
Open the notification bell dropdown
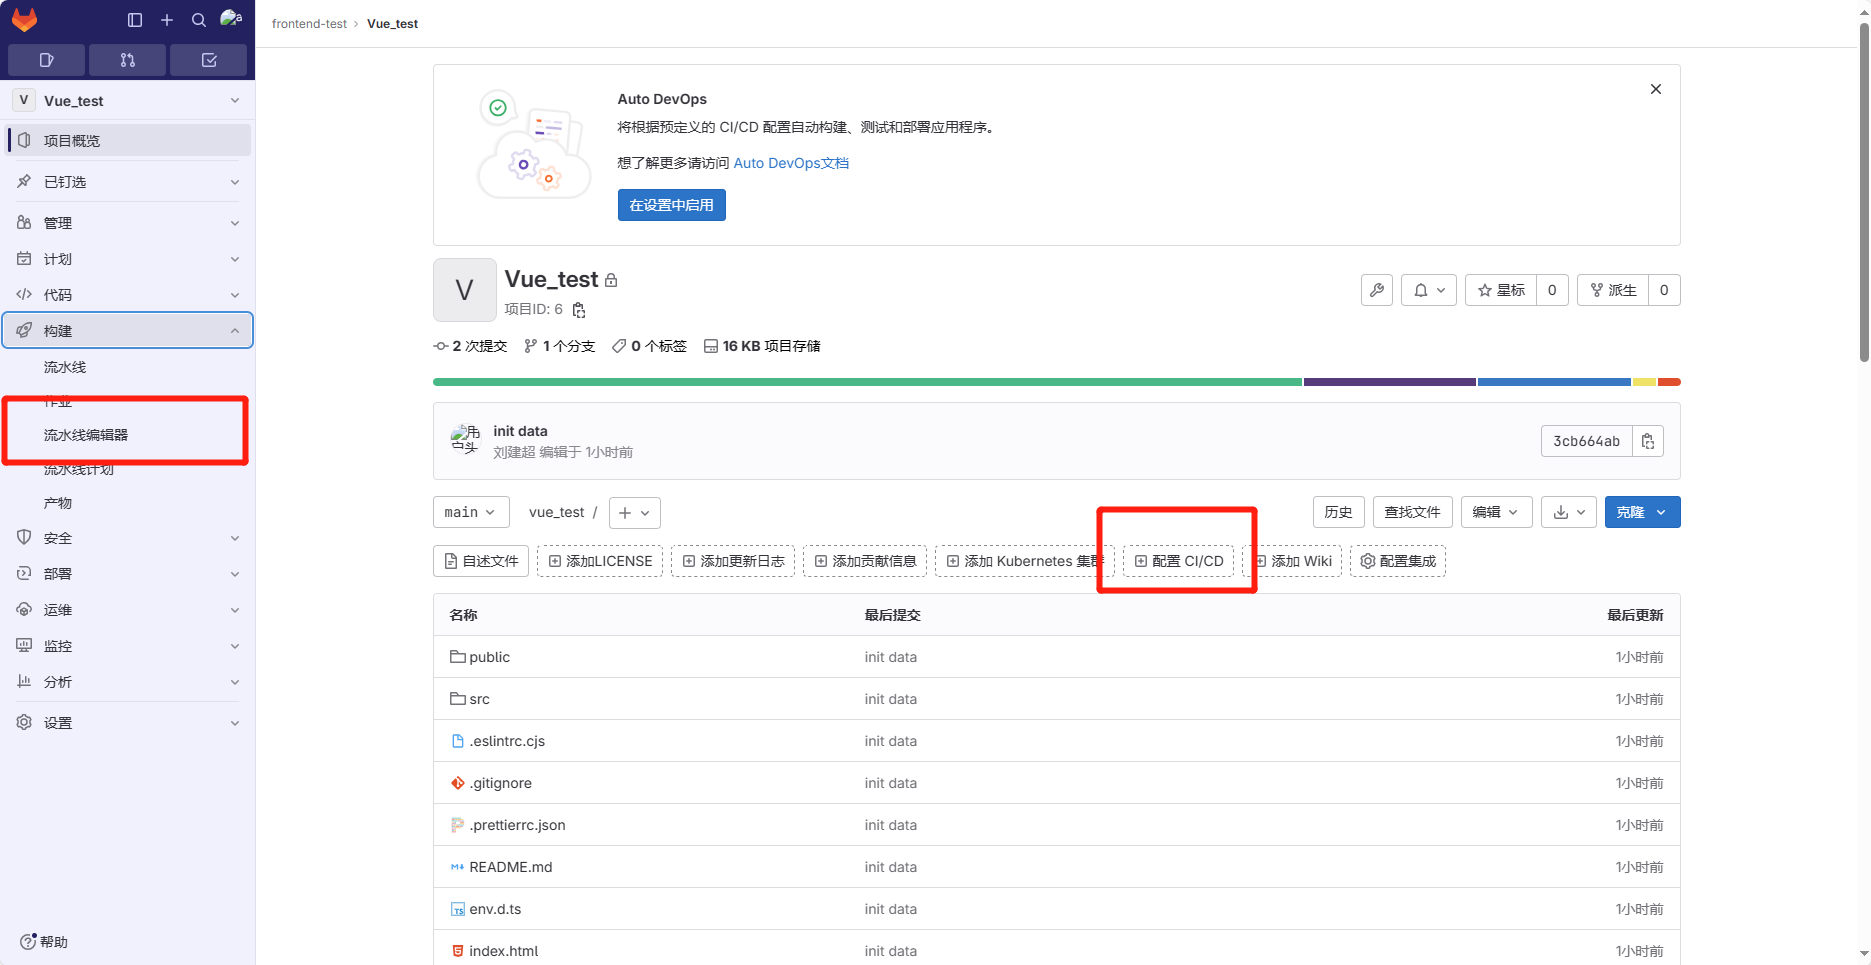click(x=1429, y=290)
